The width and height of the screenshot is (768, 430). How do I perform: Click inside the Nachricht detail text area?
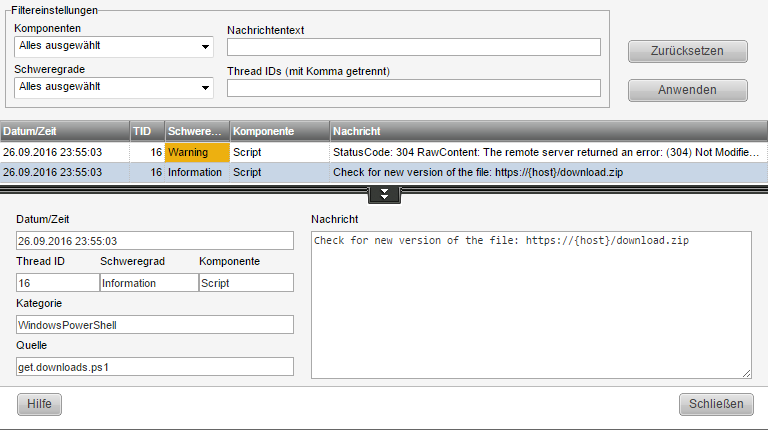click(x=531, y=305)
